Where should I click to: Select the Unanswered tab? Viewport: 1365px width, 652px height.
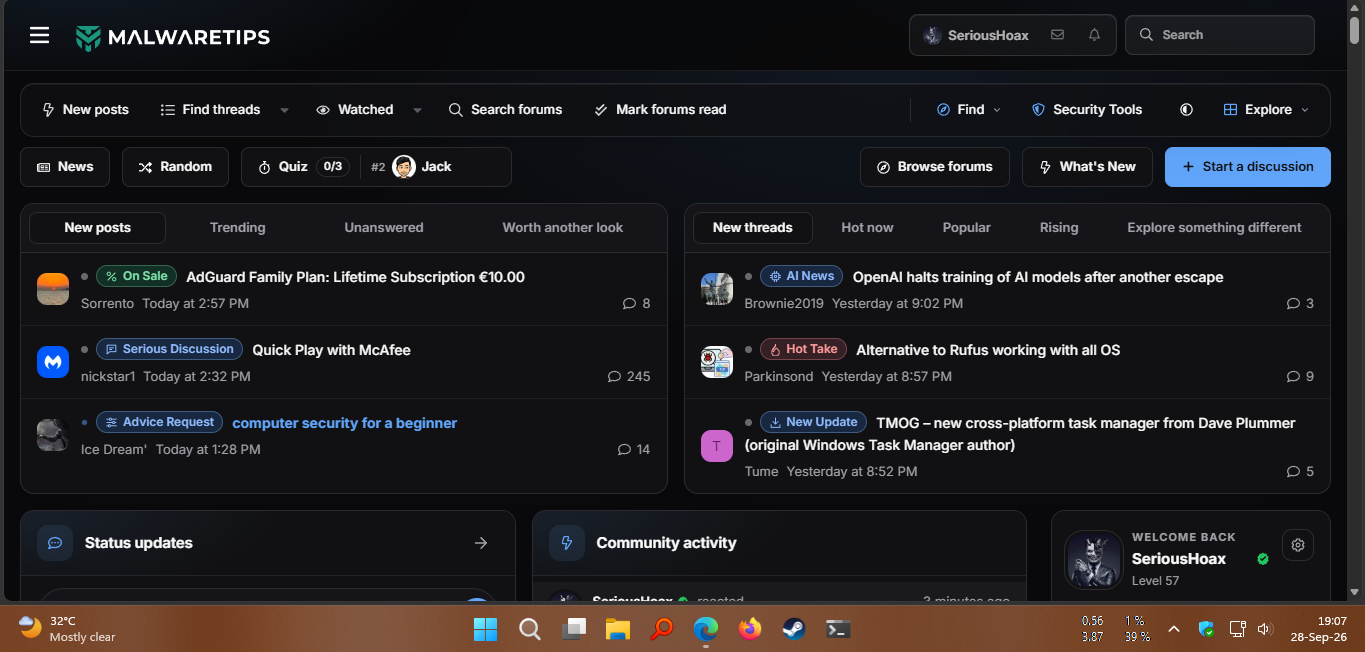point(384,228)
